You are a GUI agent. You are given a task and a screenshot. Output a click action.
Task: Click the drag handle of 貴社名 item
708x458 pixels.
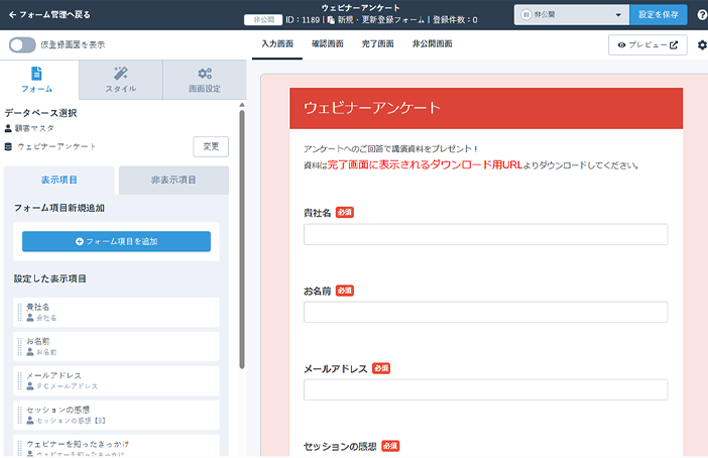tap(19, 312)
